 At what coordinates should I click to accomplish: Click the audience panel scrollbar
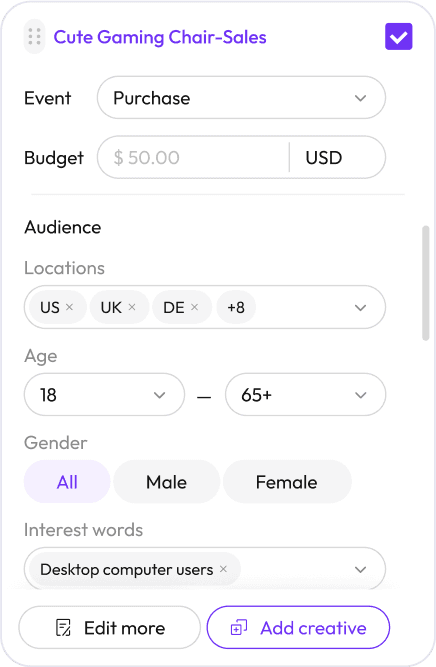click(425, 283)
